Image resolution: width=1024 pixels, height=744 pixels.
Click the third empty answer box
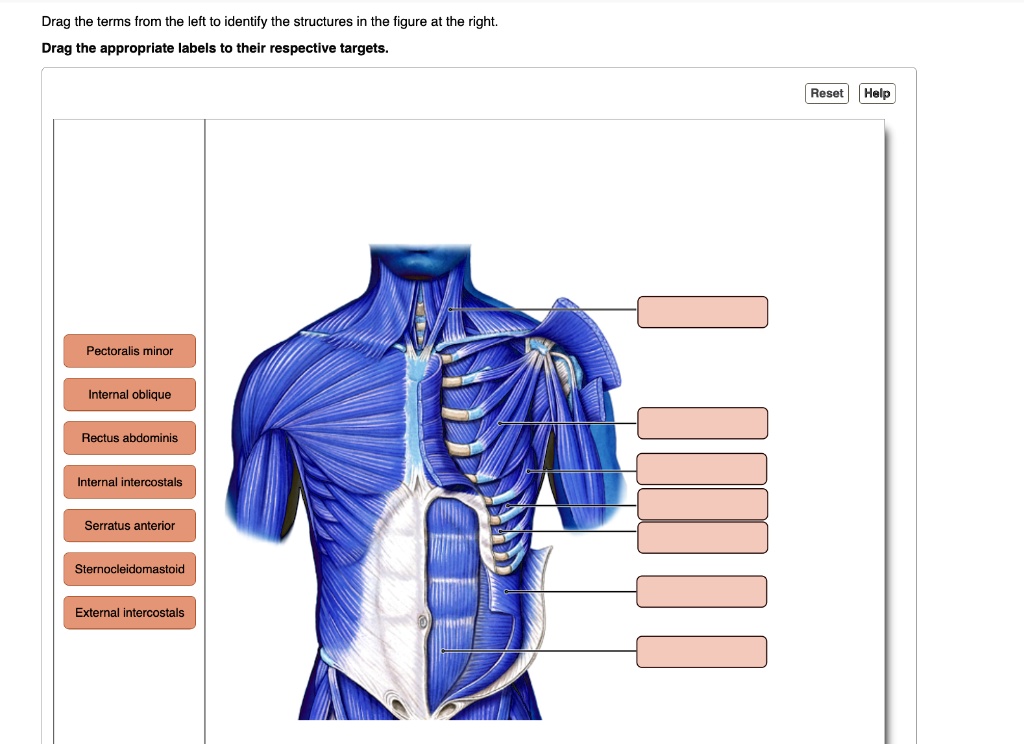(x=702, y=468)
